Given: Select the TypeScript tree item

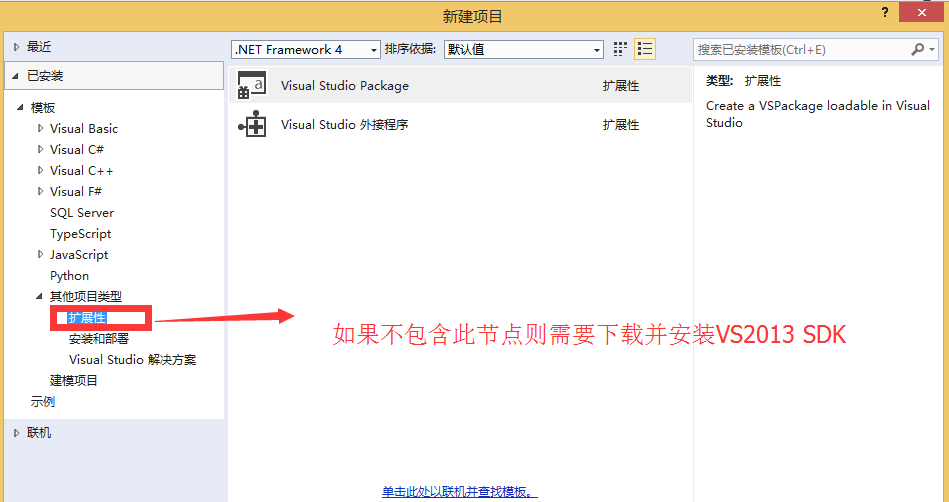Looking at the screenshot, I should pyautogui.click(x=80, y=233).
